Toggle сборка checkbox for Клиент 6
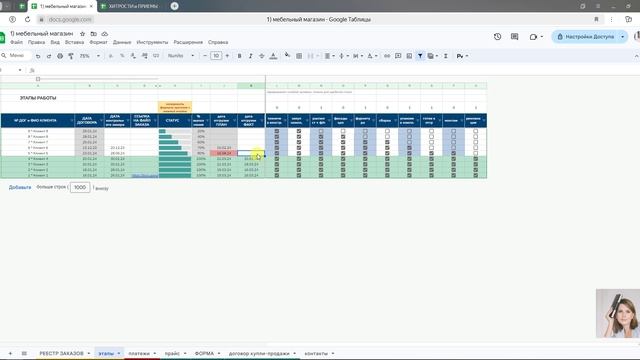 coord(387,148)
